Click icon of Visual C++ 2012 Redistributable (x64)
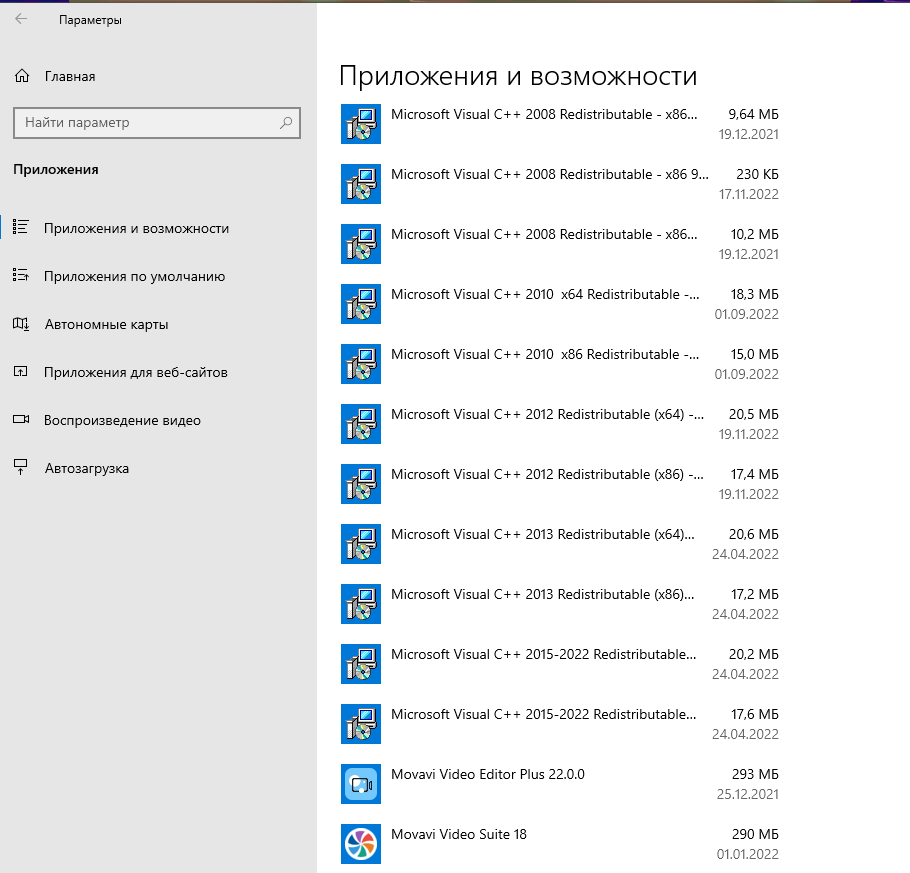This screenshot has width=910, height=873. tap(361, 424)
